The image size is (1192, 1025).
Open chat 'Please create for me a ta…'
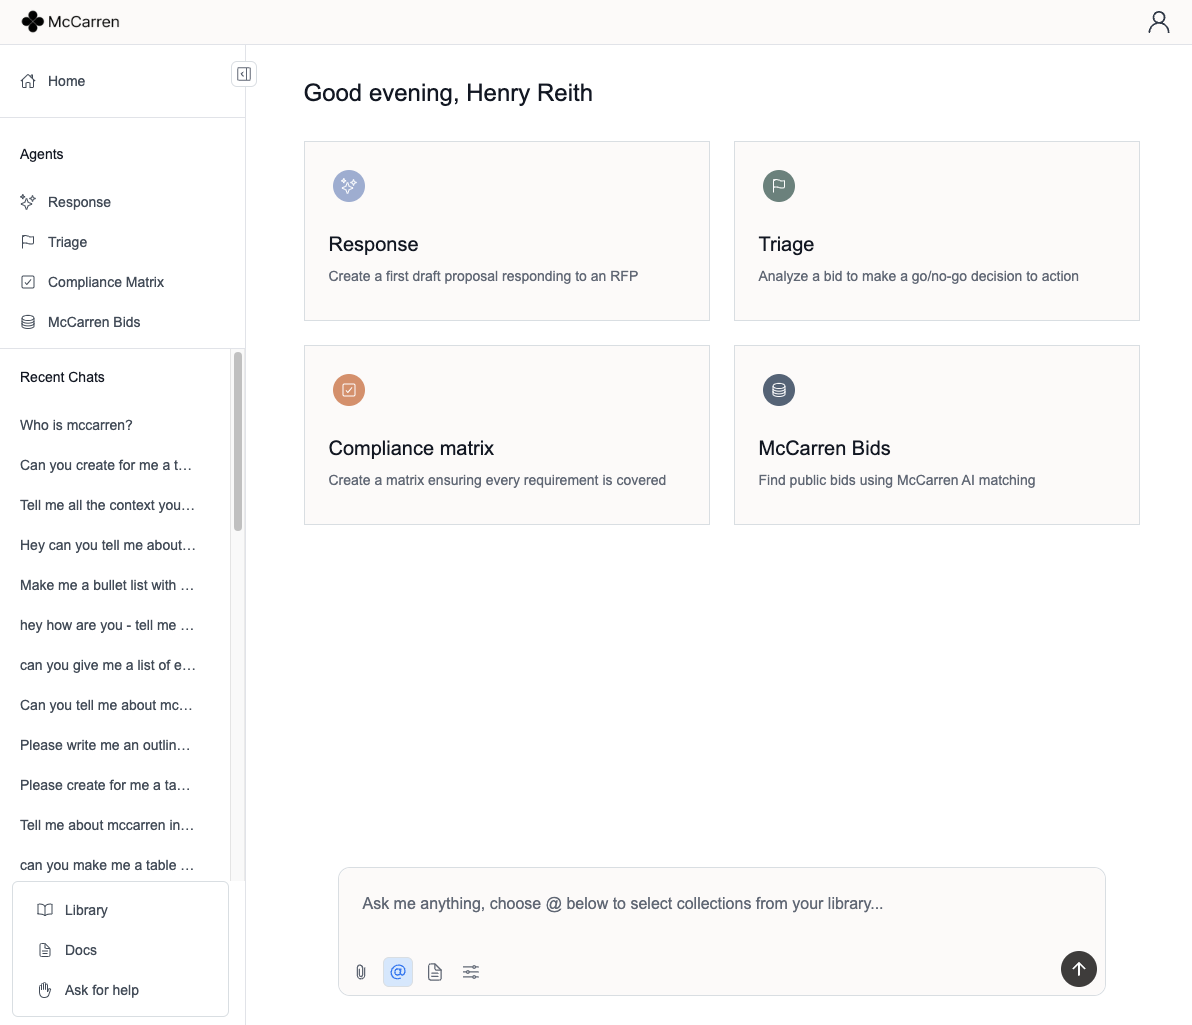pyautogui.click(x=105, y=785)
